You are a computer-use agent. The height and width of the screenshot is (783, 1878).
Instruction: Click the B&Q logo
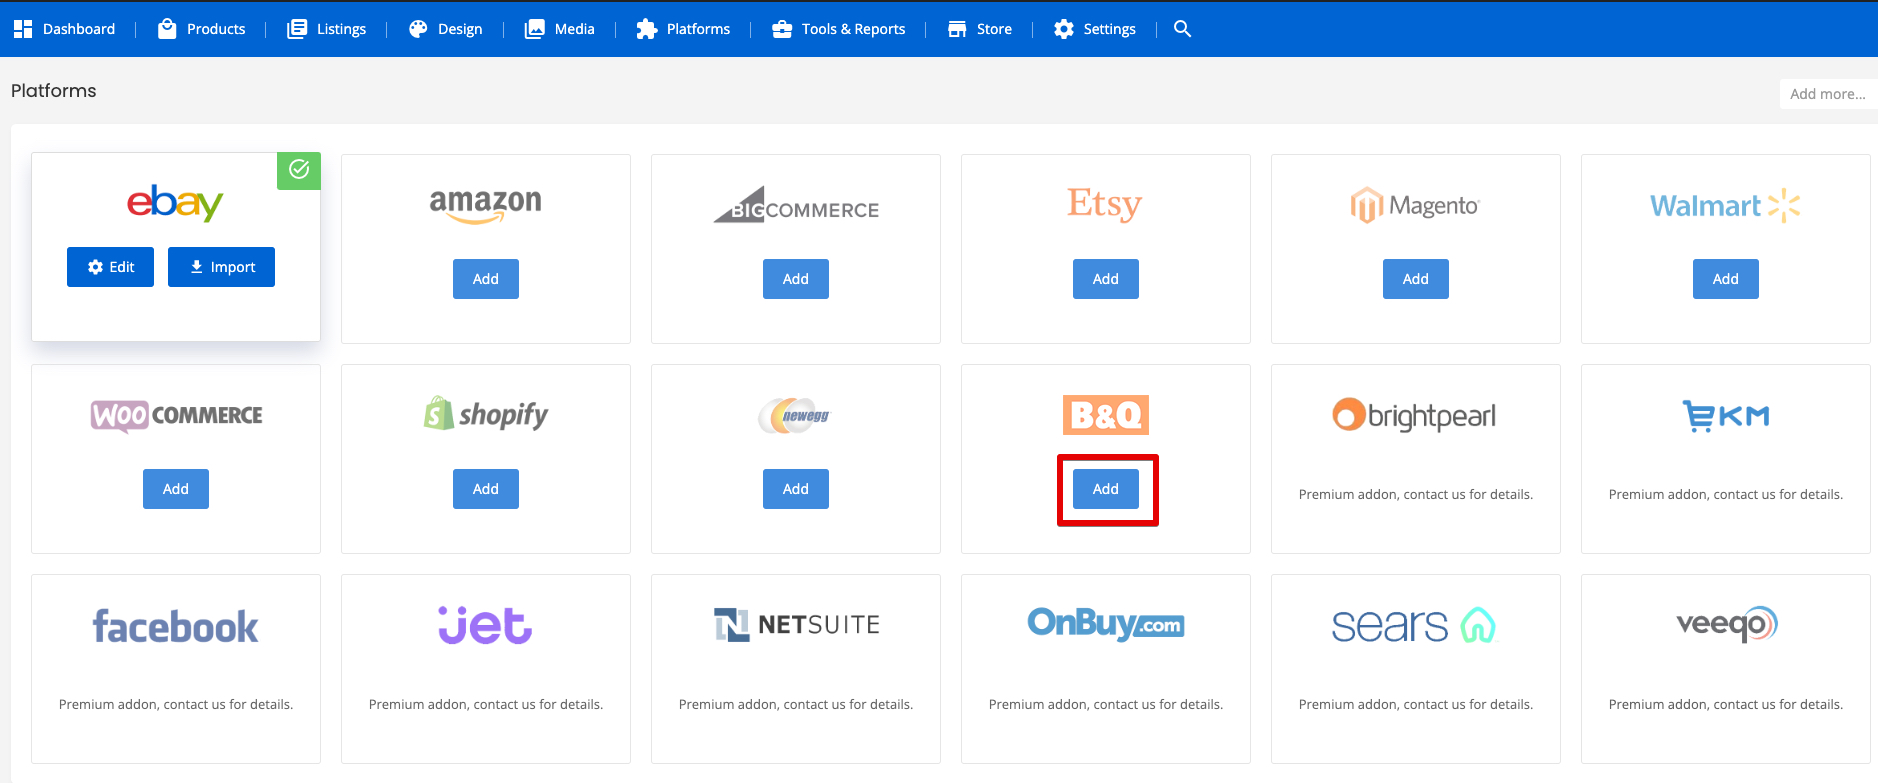pyautogui.click(x=1106, y=415)
